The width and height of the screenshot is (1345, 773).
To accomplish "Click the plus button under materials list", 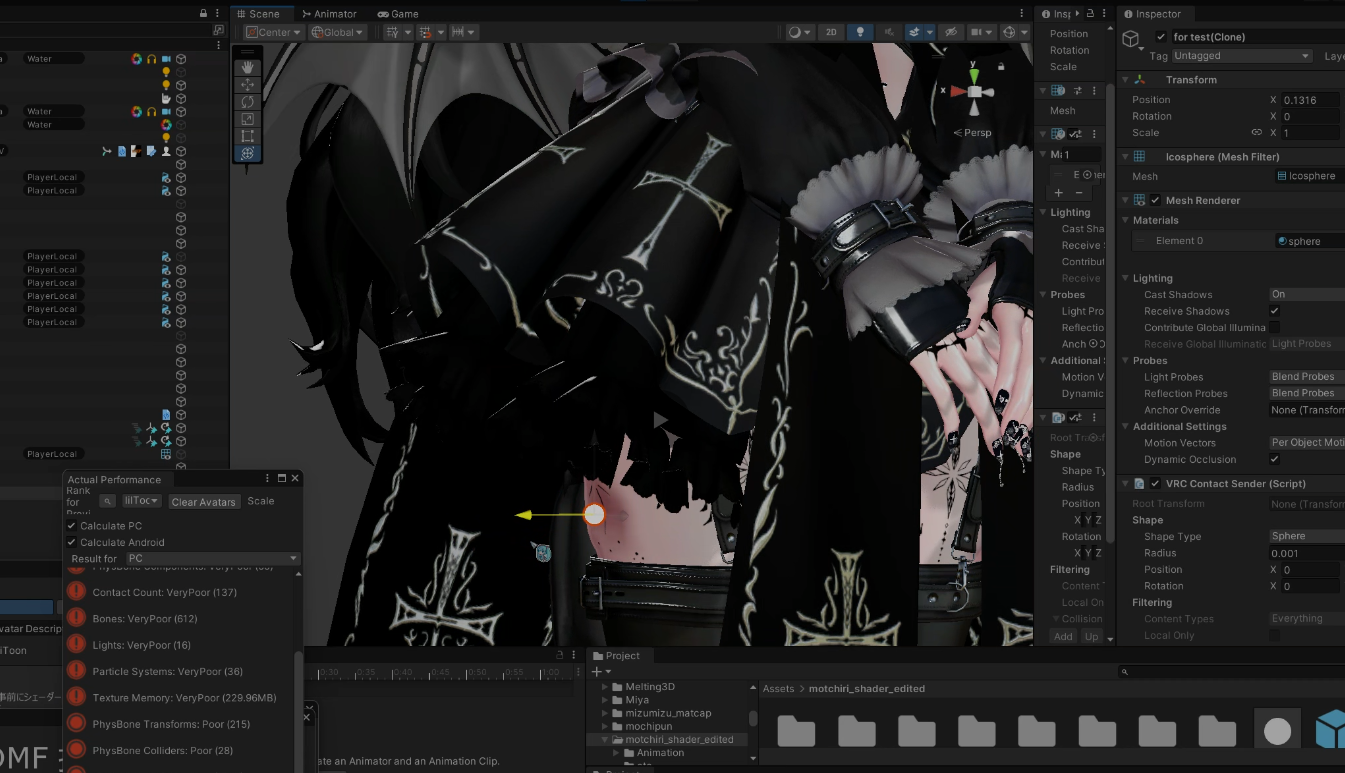I will pyautogui.click(x=1059, y=192).
